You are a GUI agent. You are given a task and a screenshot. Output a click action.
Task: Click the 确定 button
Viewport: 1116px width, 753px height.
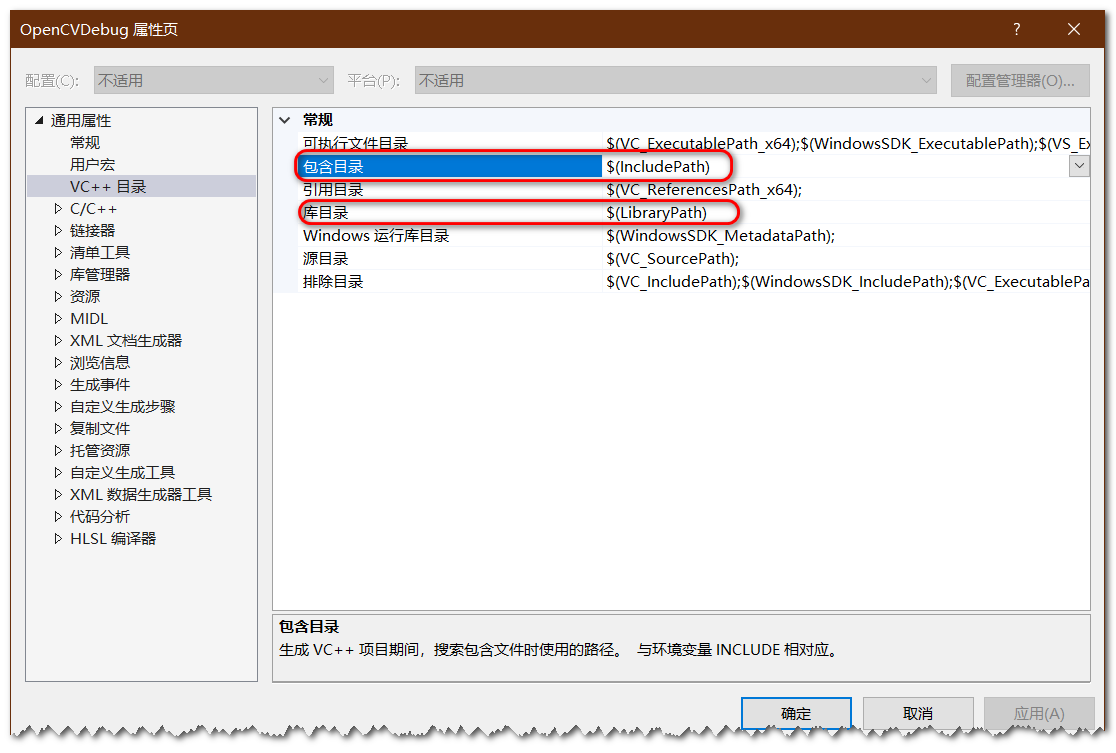796,713
